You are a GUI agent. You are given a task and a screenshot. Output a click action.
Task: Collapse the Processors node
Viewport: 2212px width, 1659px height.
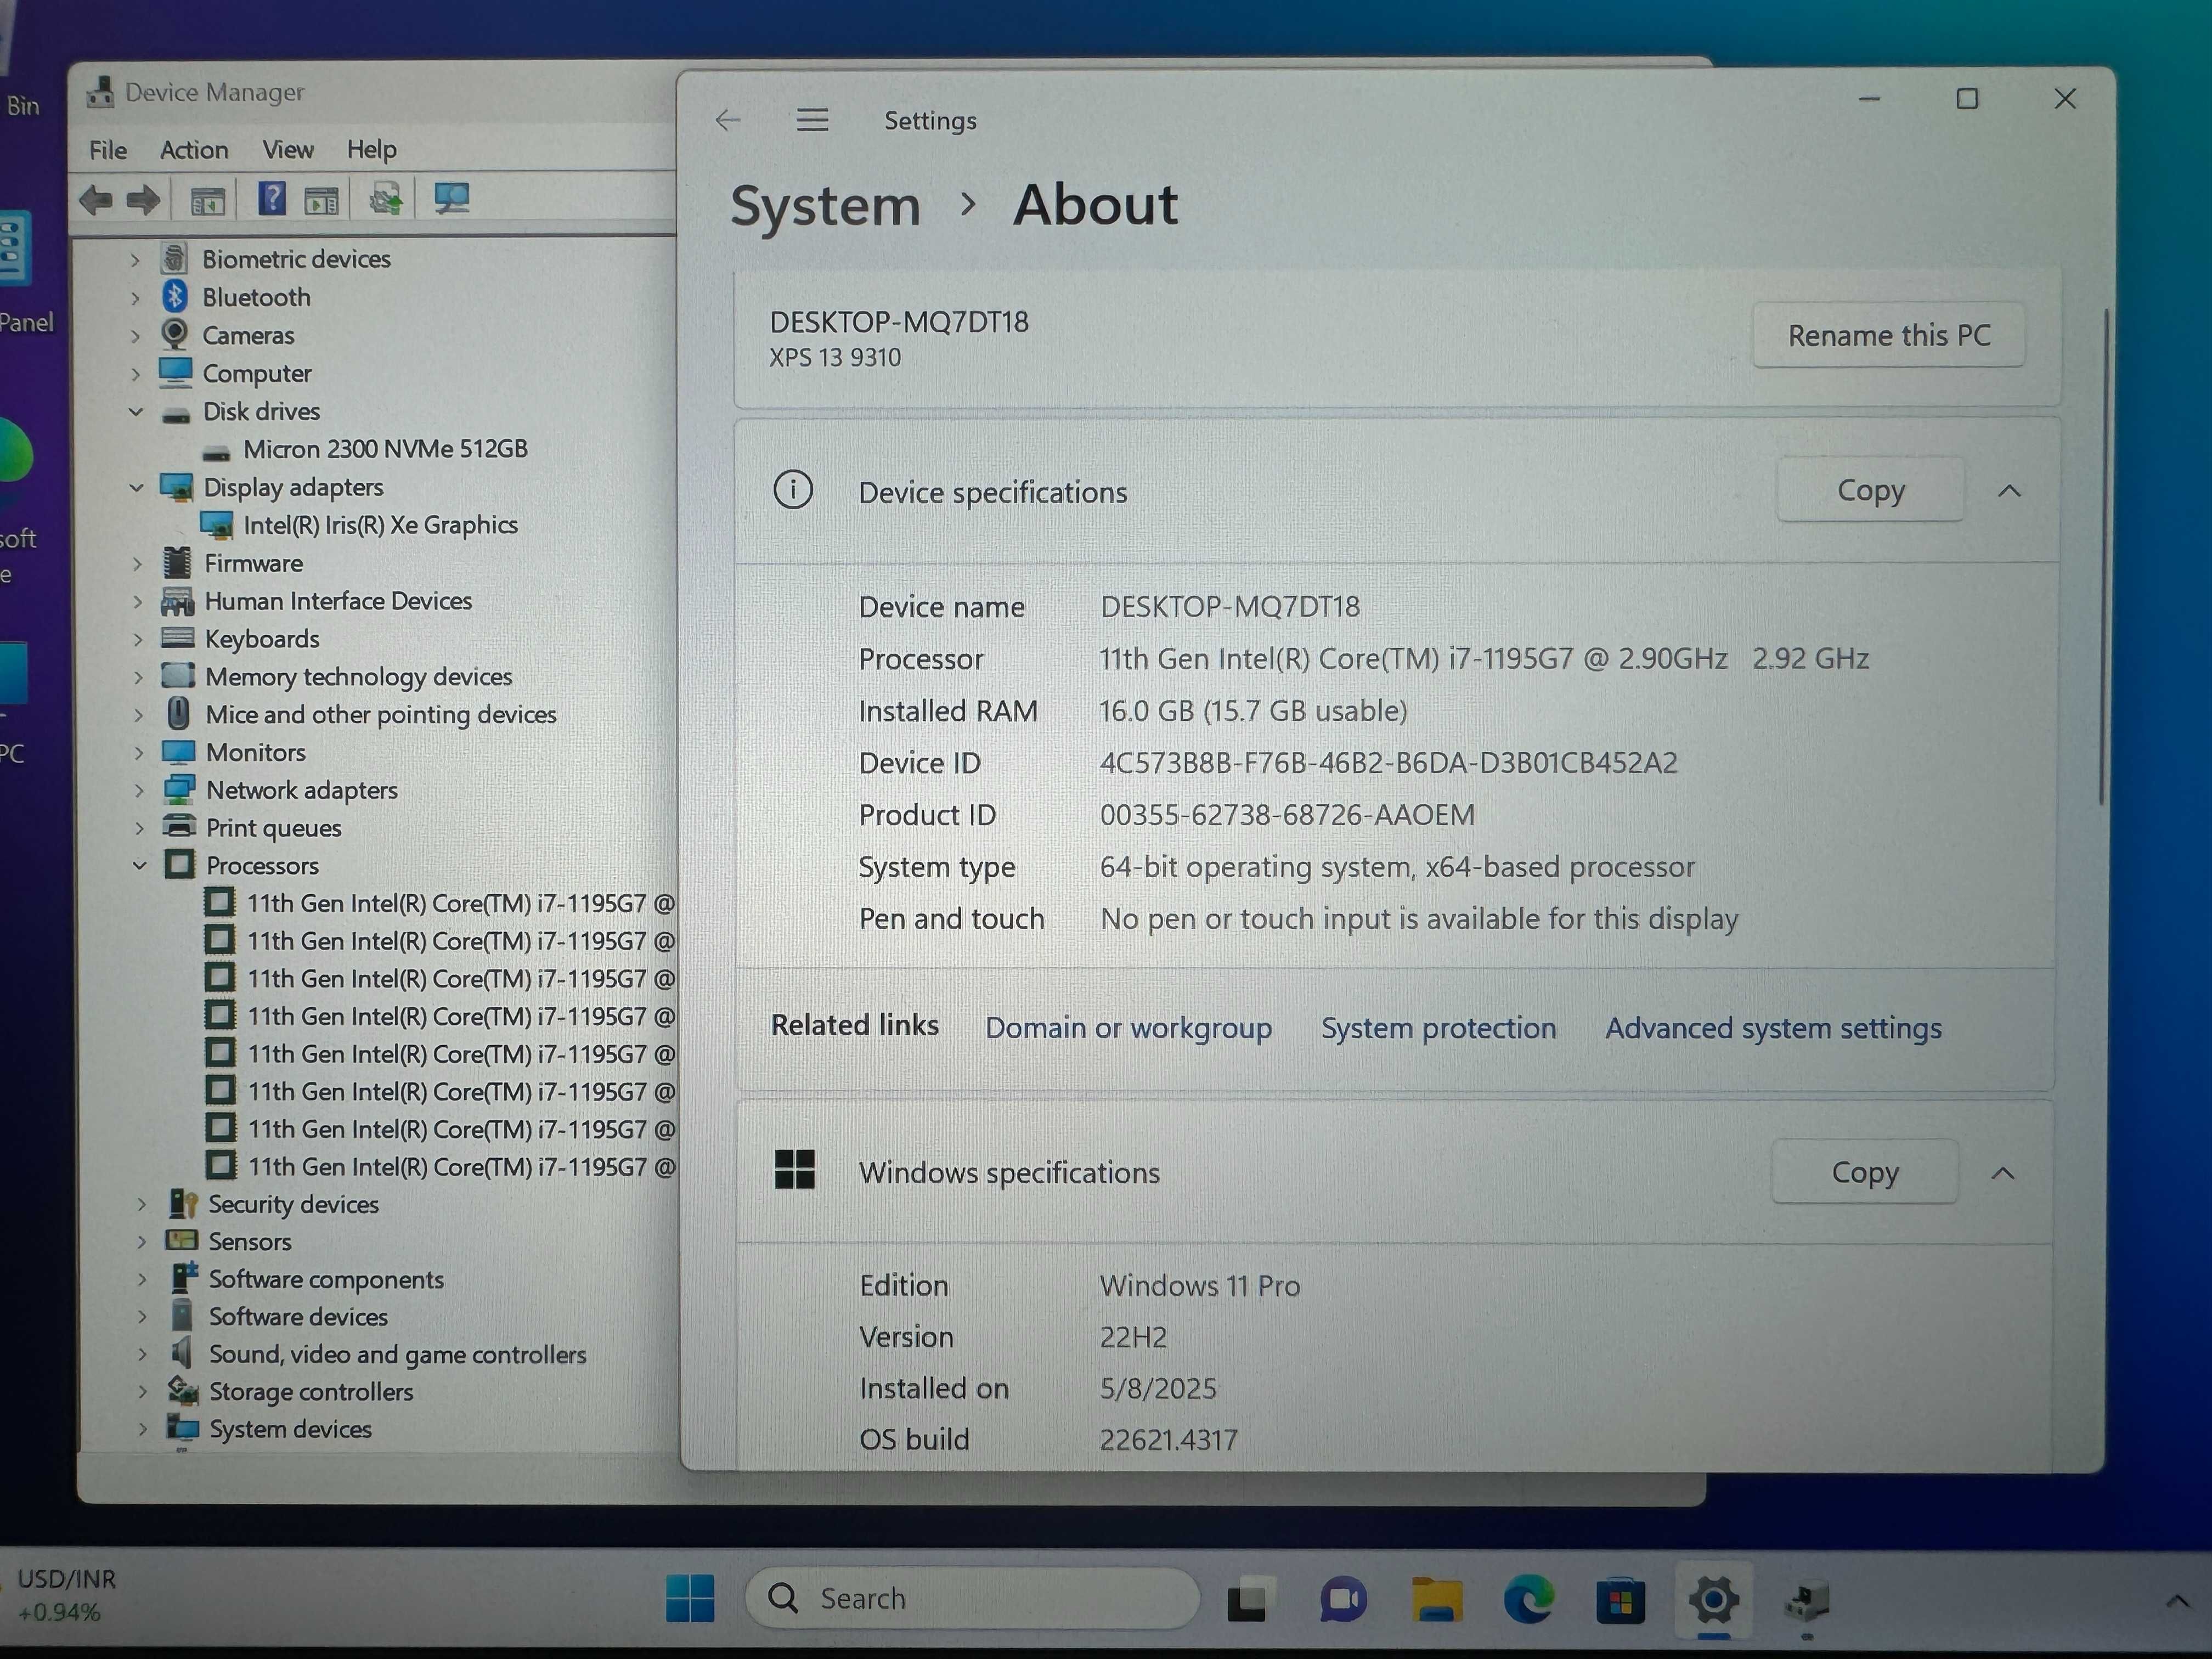point(140,865)
